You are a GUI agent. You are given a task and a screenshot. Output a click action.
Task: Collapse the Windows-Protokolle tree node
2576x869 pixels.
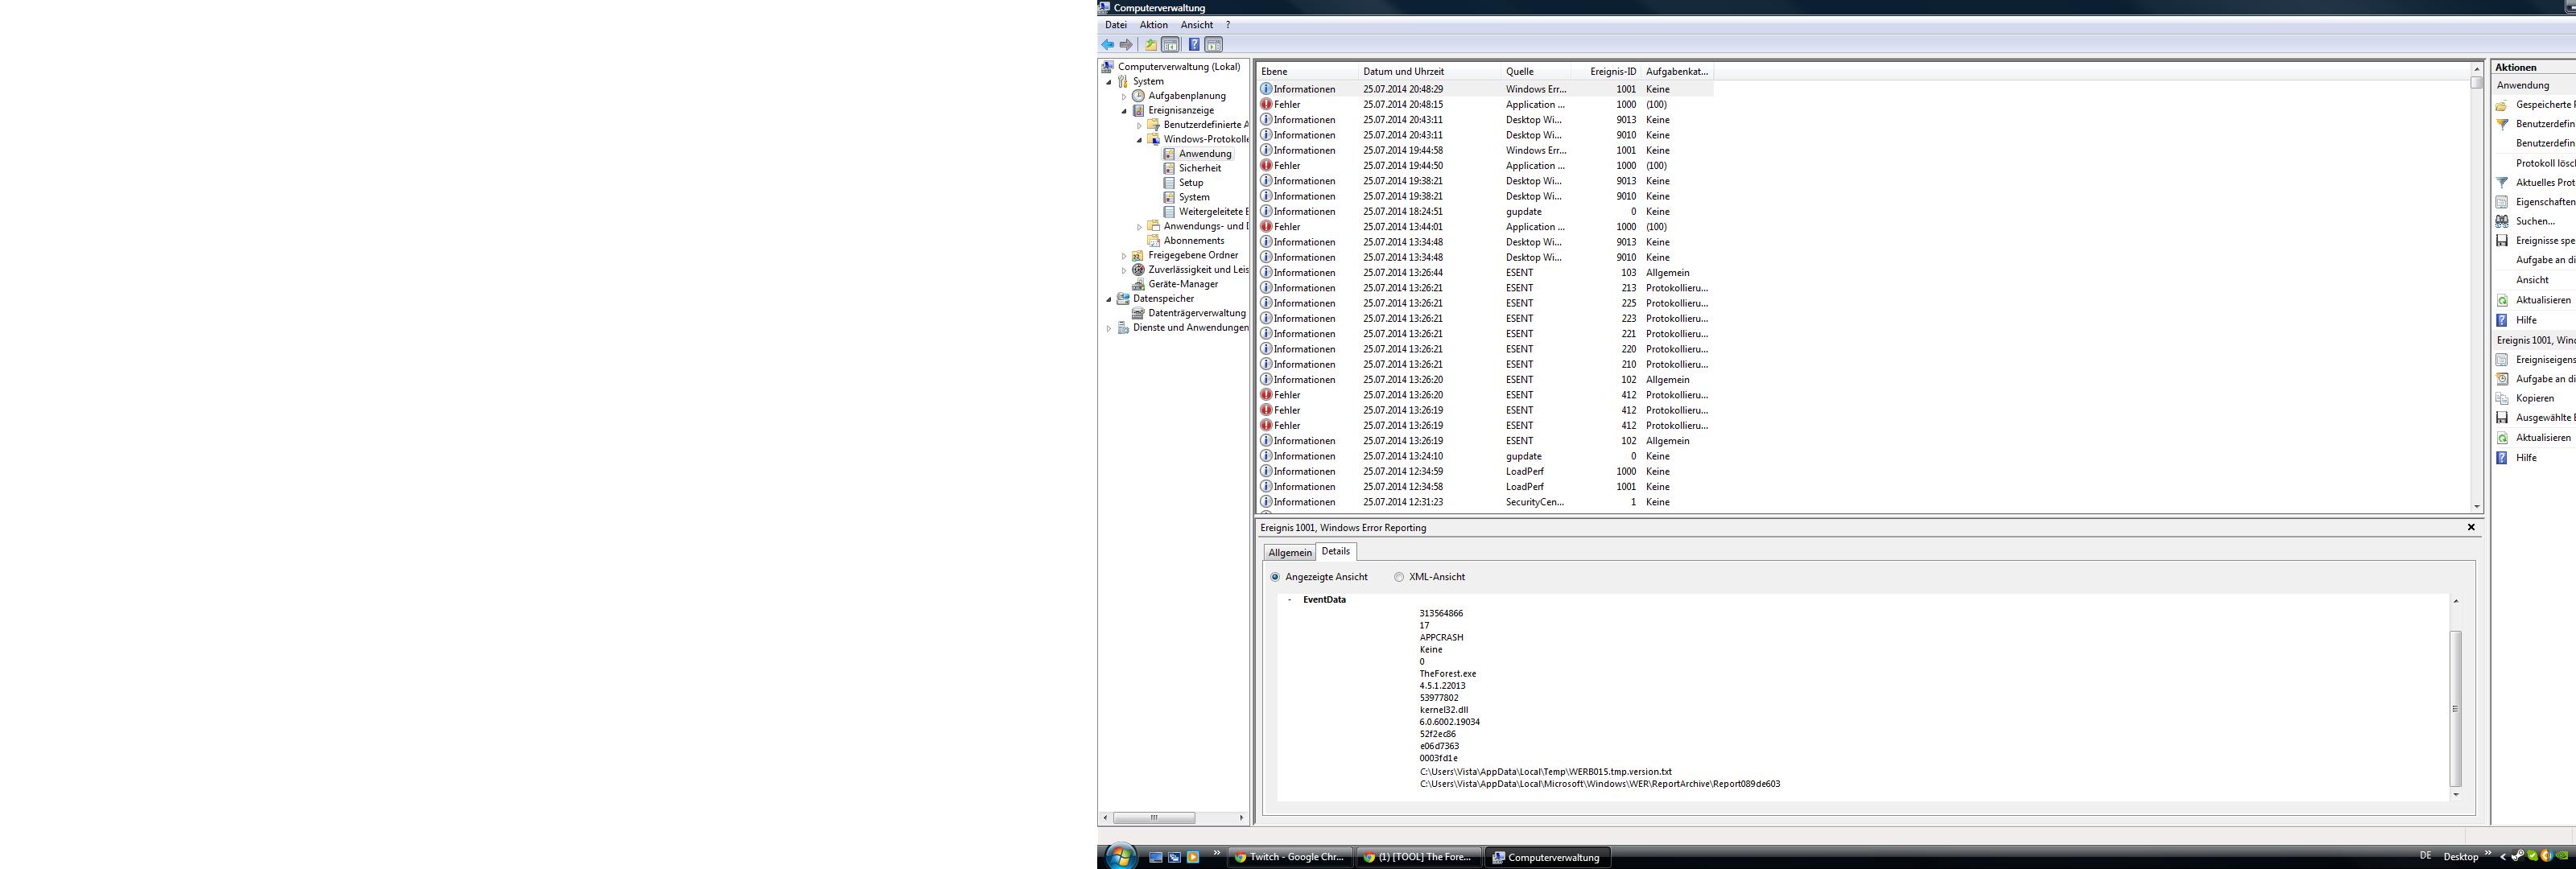(1139, 140)
